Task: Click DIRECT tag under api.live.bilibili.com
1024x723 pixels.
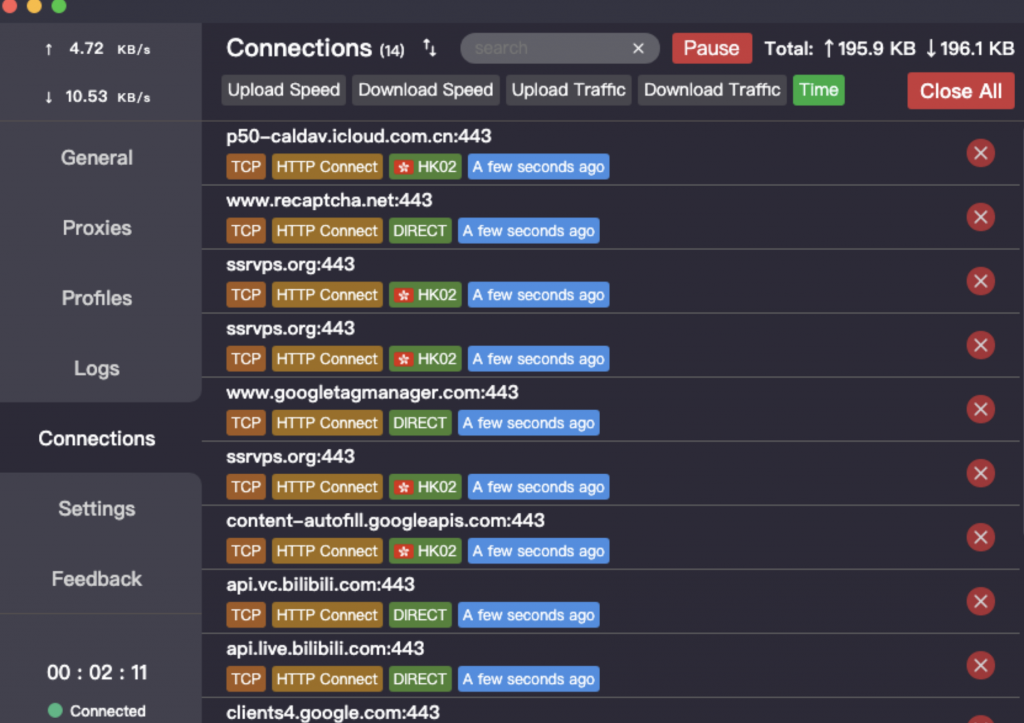Action: (x=420, y=679)
